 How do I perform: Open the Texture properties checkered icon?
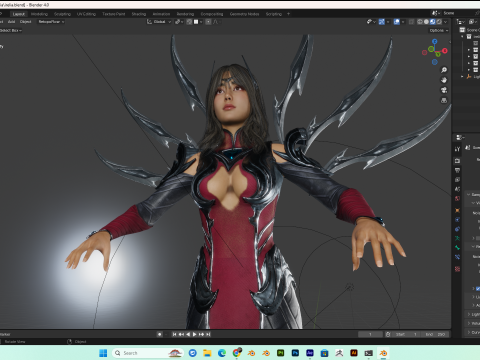coord(457,269)
